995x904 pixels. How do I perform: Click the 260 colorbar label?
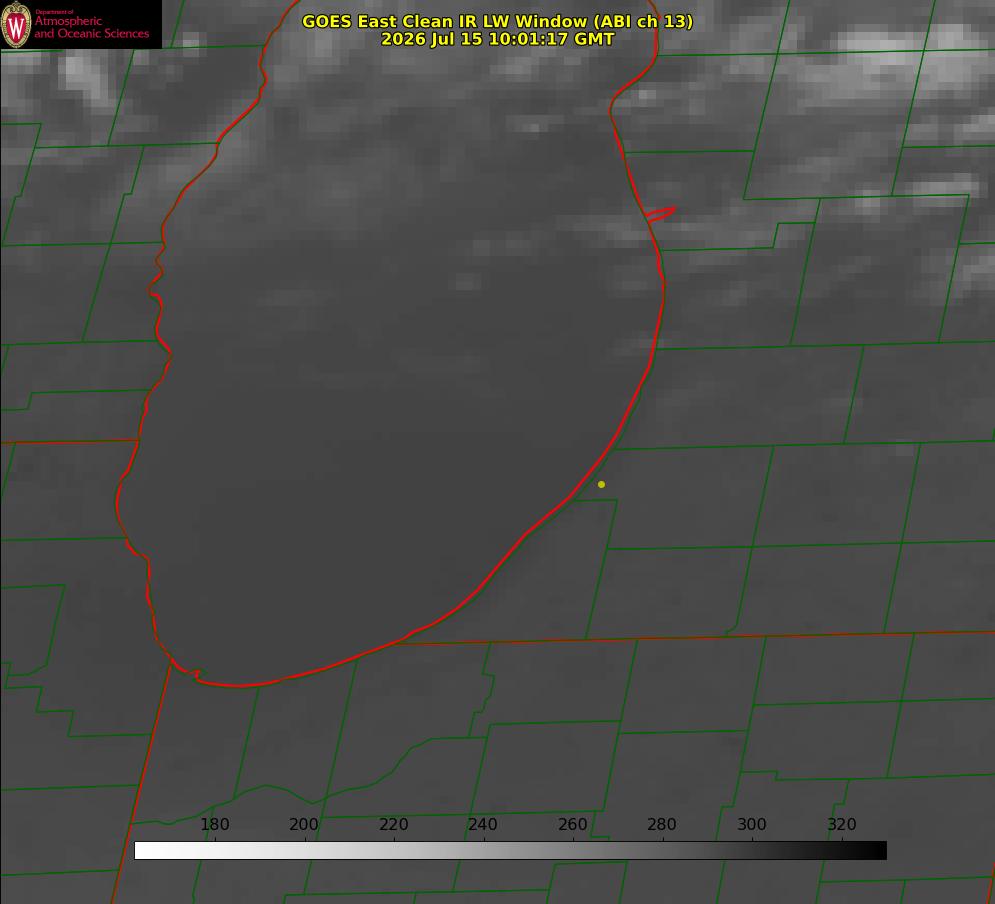tap(572, 824)
